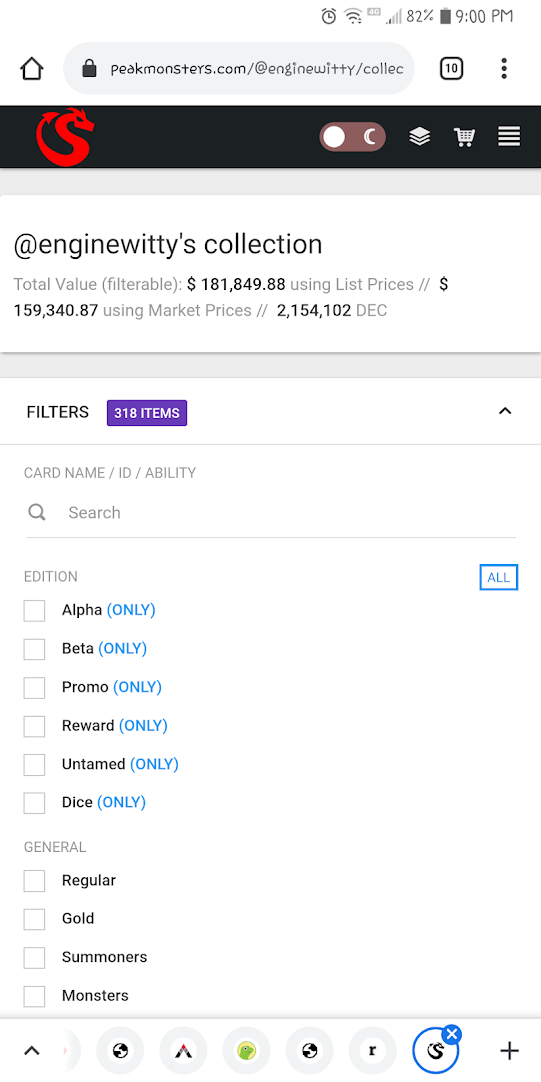Select the ALL editions button
Screen dimensions: 541x1082
[x=498, y=578]
